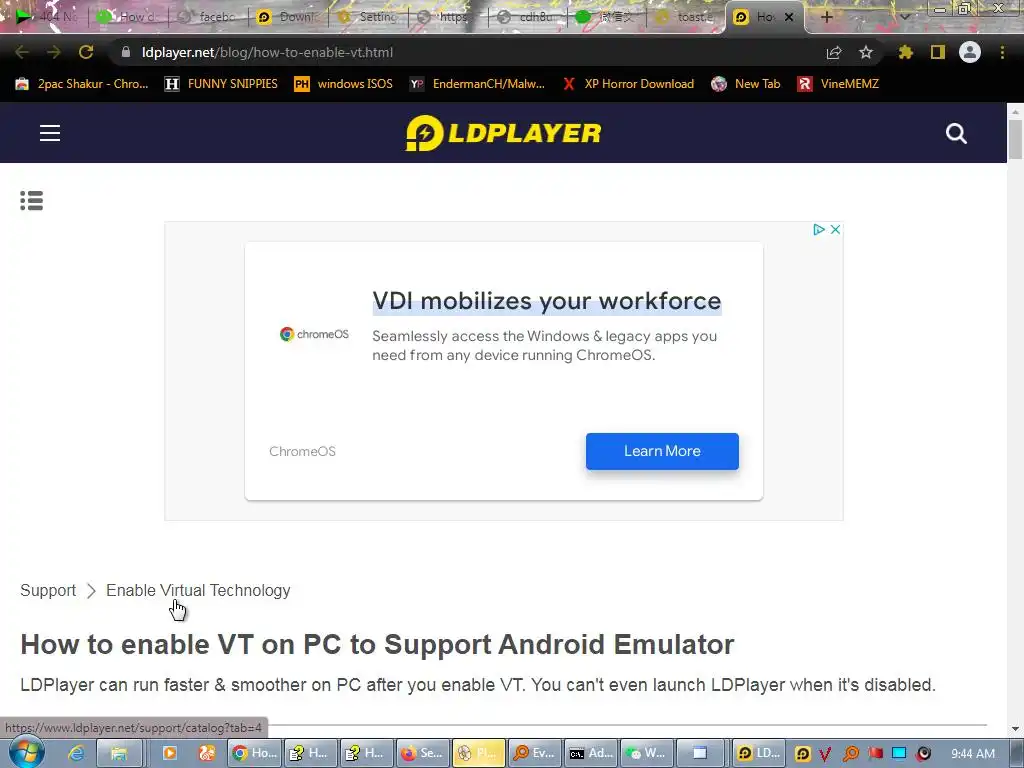Go back to the previous page

pyautogui.click(x=22, y=52)
